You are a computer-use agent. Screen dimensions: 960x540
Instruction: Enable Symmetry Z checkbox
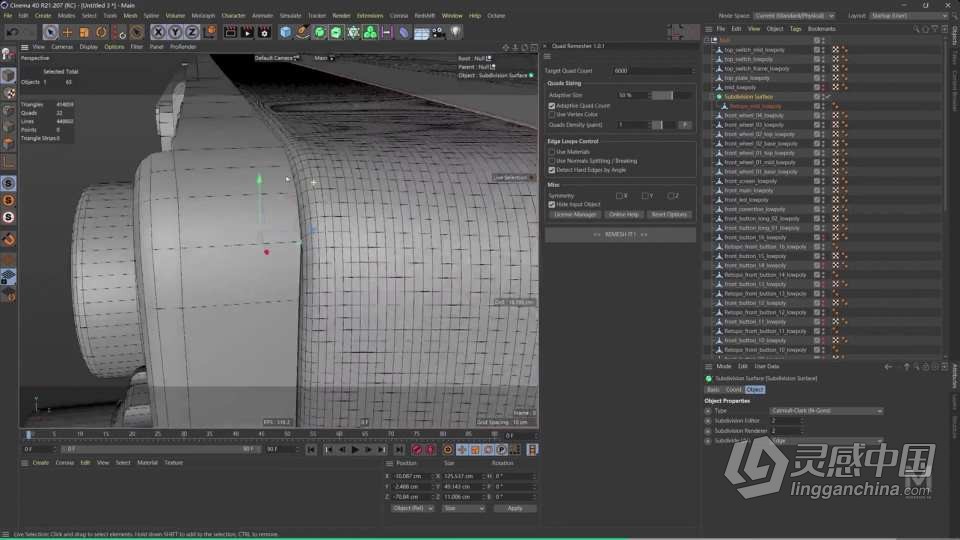pyautogui.click(x=670, y=196)
